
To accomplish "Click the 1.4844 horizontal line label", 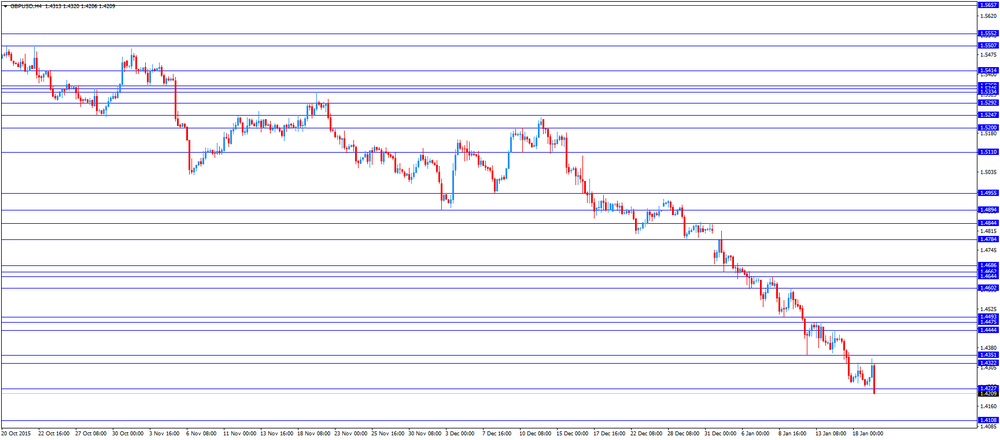I will point(988,223).
